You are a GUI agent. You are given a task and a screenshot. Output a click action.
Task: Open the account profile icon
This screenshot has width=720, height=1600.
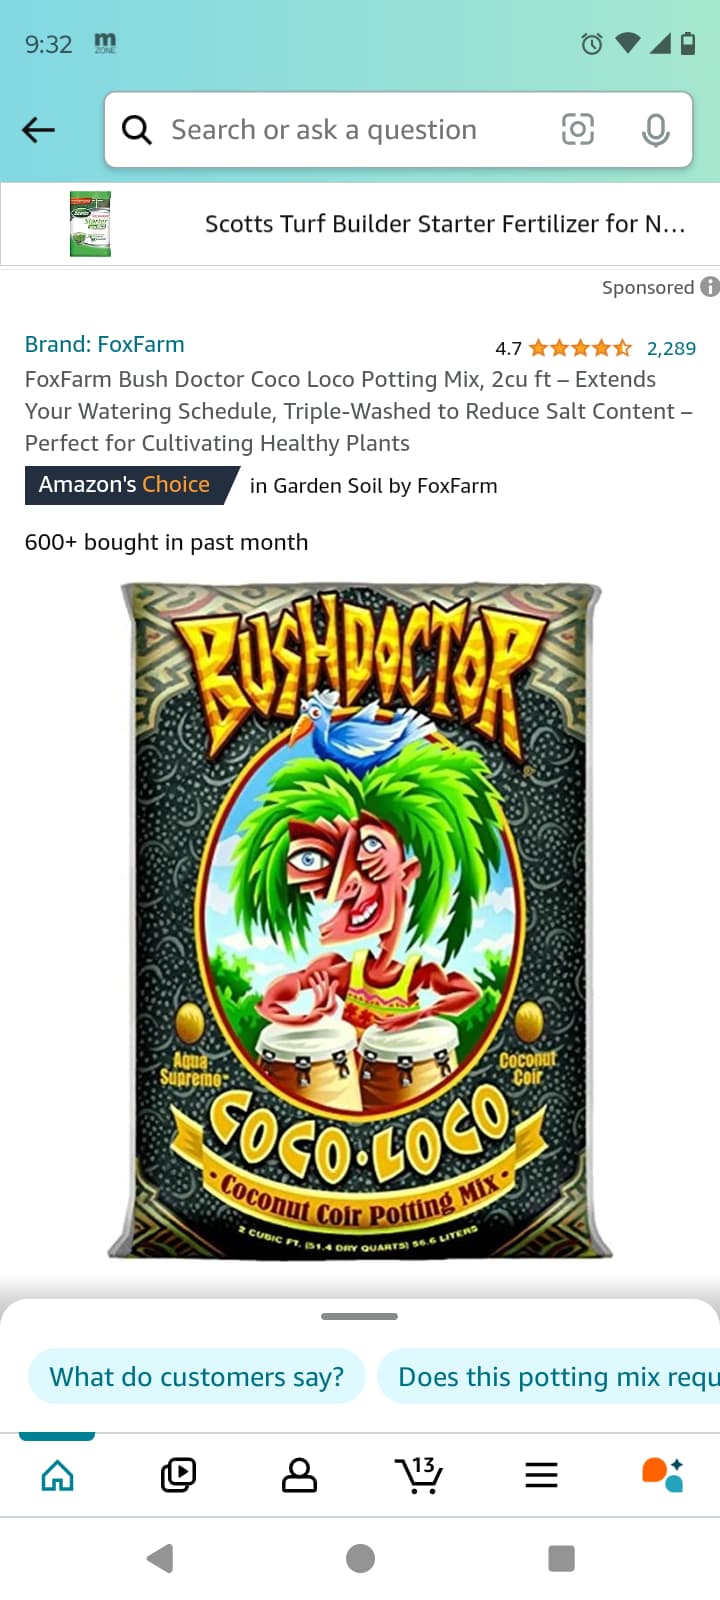(x=299, y=1475)
